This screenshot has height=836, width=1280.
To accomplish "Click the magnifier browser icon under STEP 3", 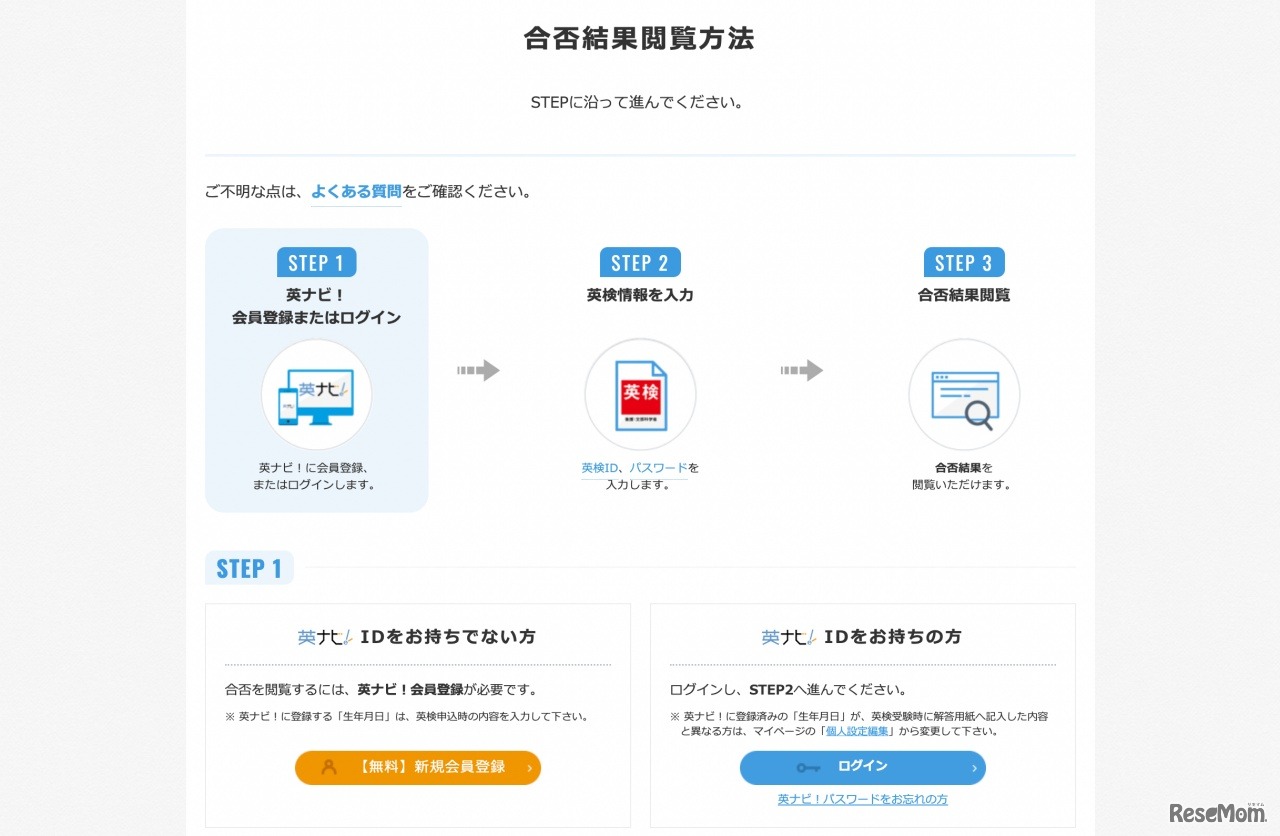I will [x=963, y=394].
